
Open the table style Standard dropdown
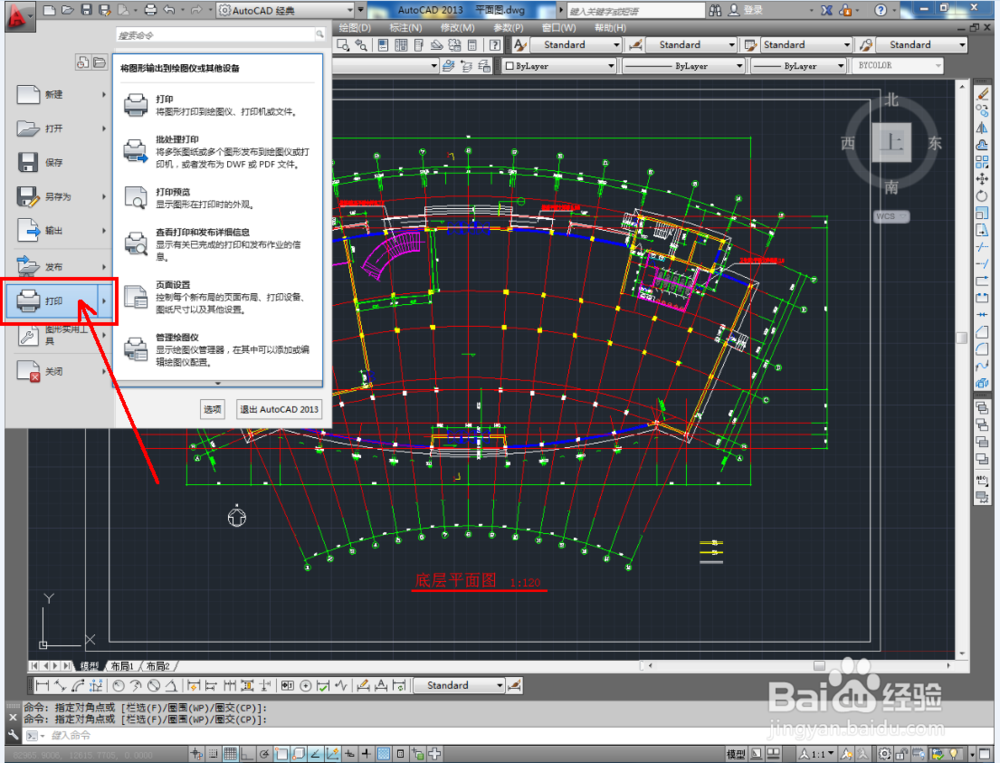(x=806, y=45)
